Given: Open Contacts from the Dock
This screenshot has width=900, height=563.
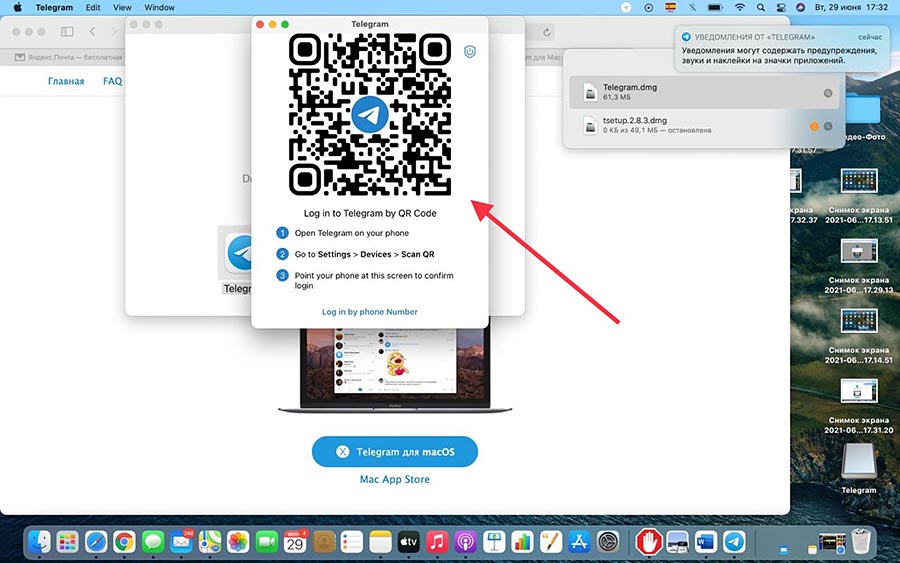Looking at the screenshot, I should 324,541.
